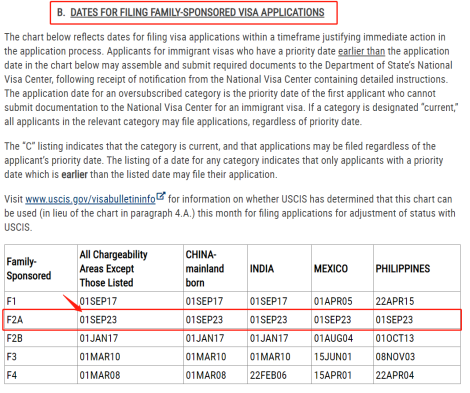Click F2B Philippines date 01OCT13
Image resolution: width=470 pixels, height=393 pixels.
395,338
